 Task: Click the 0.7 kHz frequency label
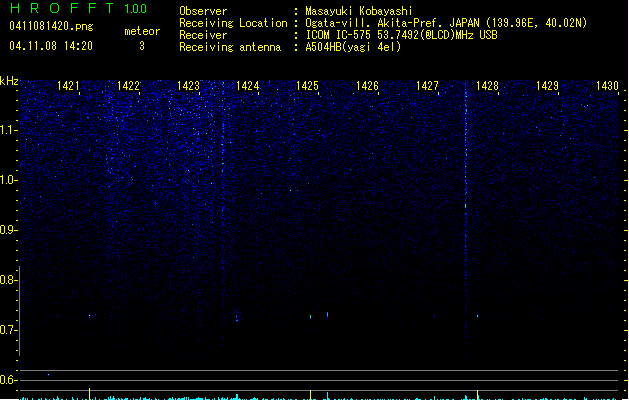tap(9, 330)
